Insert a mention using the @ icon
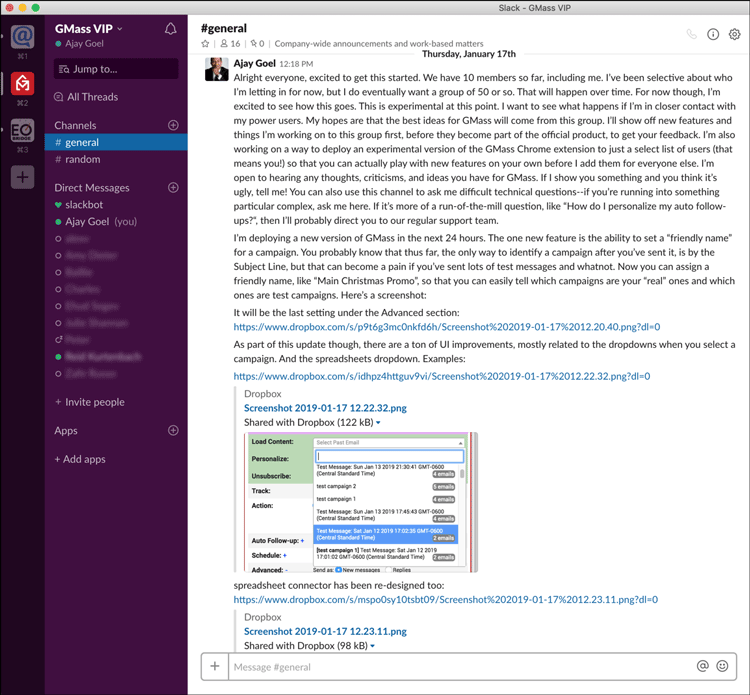 [703, 666]
